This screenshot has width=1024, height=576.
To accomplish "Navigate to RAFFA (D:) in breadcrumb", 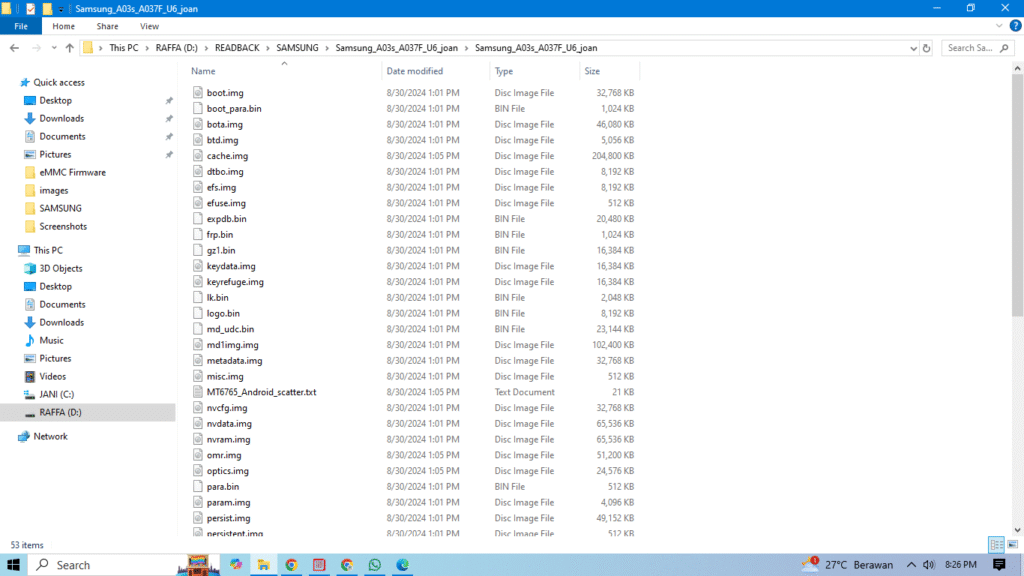I will point(176,48).
